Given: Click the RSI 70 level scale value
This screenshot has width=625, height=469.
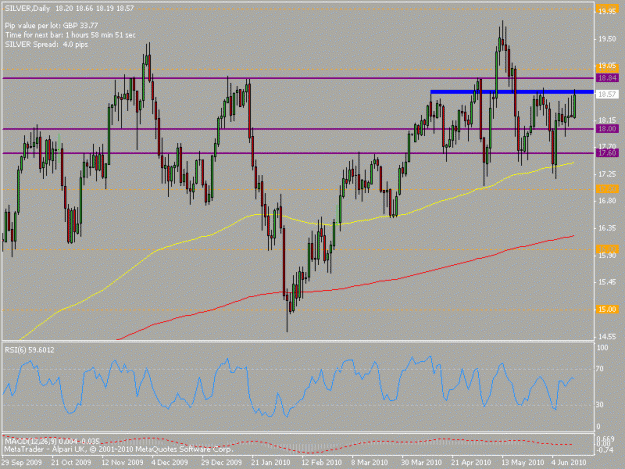Looking at the screenshot, I should click(x=599, y=369).
